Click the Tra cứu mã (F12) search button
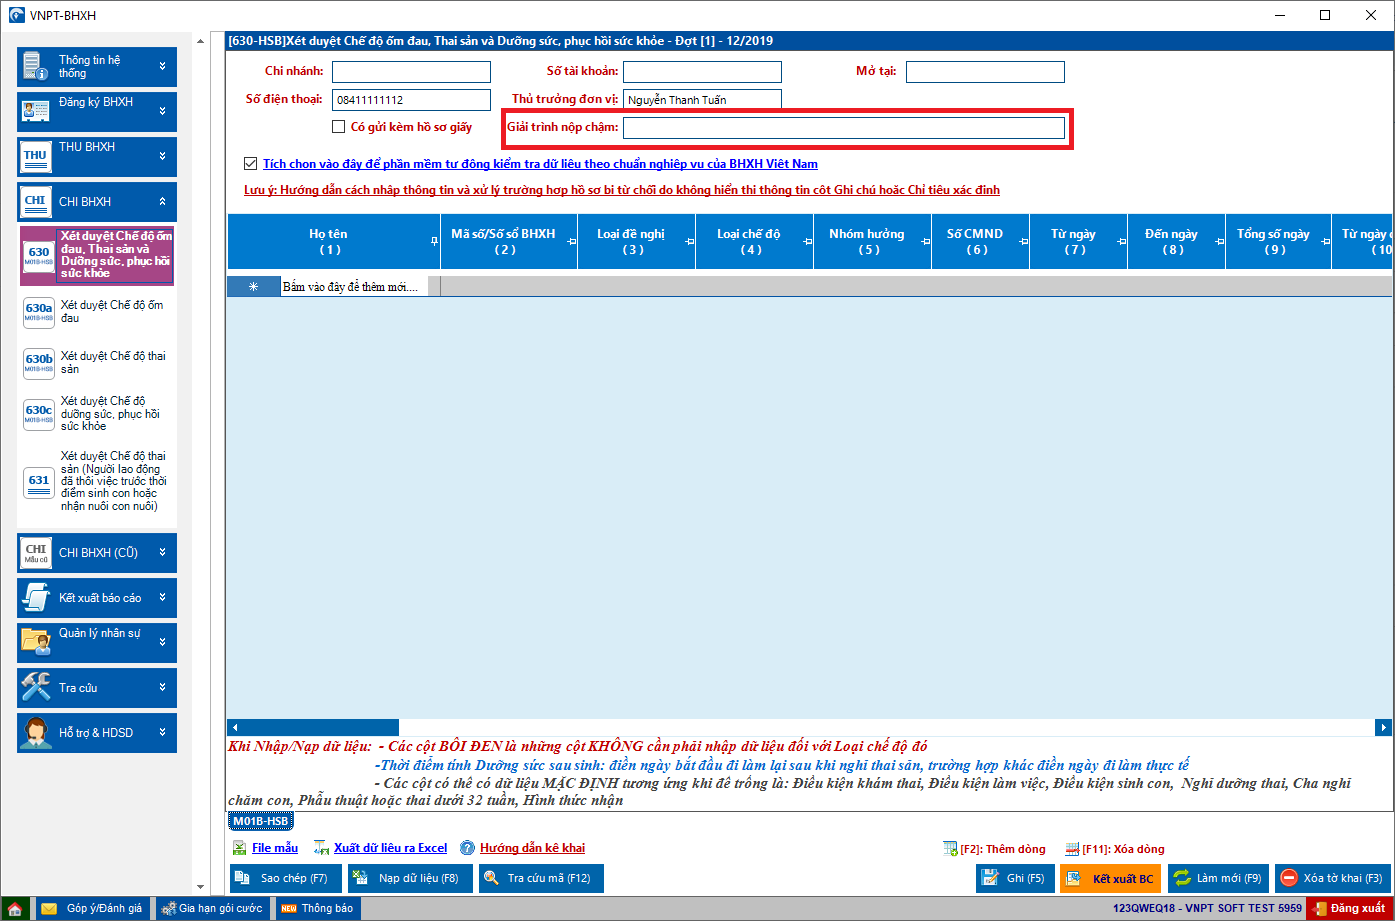The width and height of the screenshot is (1395, 921). [x=541, y=878]
